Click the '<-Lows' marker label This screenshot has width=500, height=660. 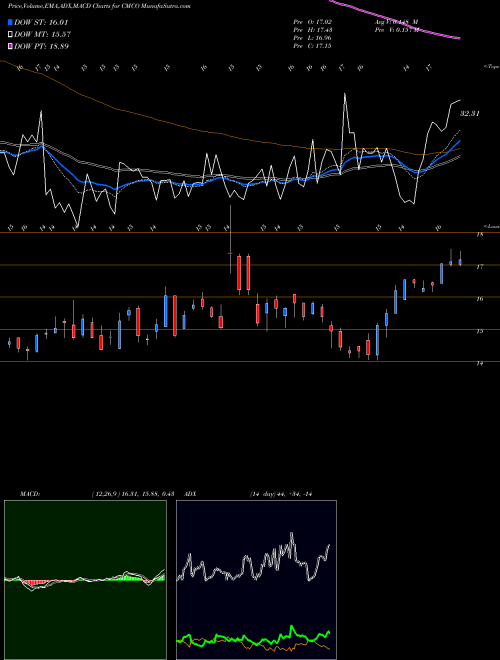[x=491, y=226]
